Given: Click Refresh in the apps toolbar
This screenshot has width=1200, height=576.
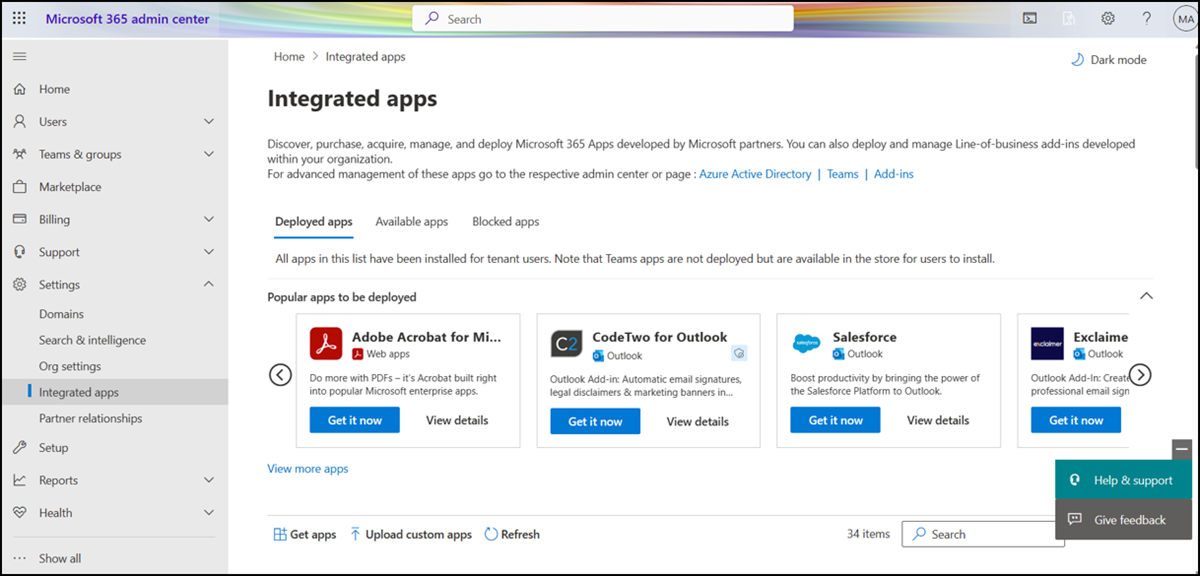Looking at the screenshot, I should pyautogui.click(x=512, y=535).
